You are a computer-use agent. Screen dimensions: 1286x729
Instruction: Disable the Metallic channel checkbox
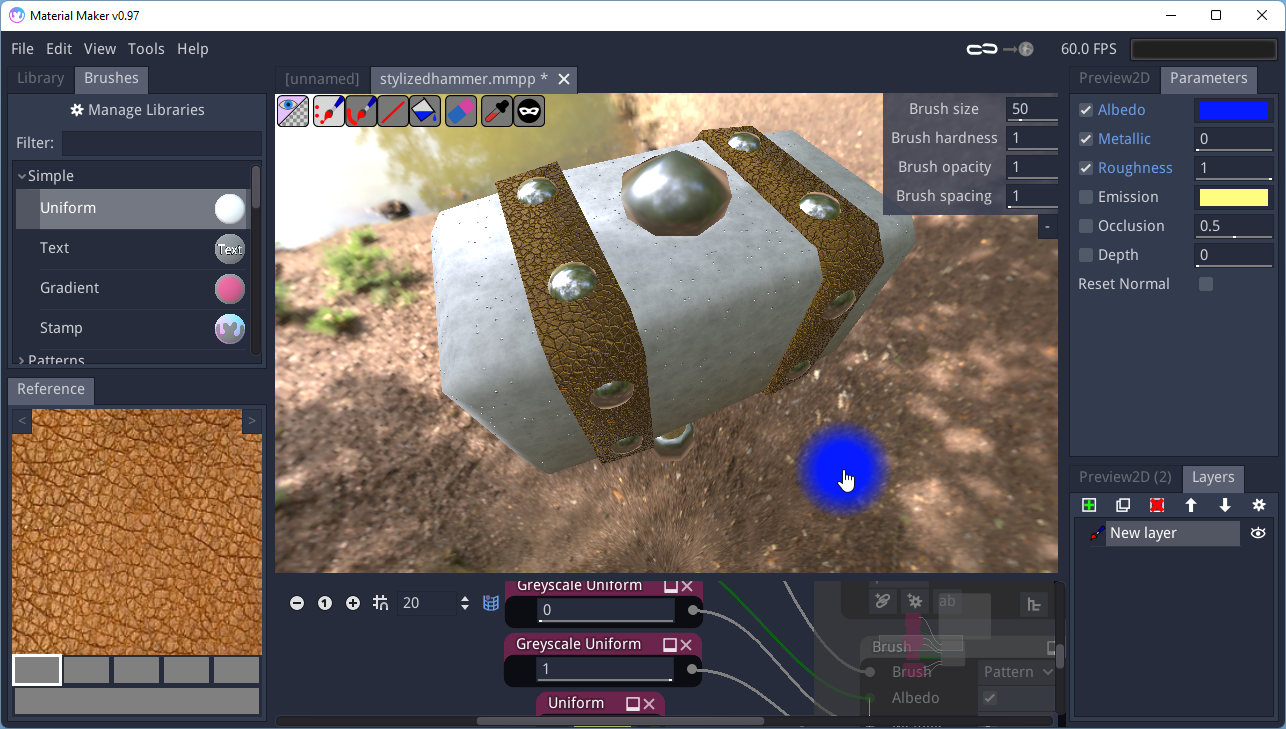point(1086,139)
